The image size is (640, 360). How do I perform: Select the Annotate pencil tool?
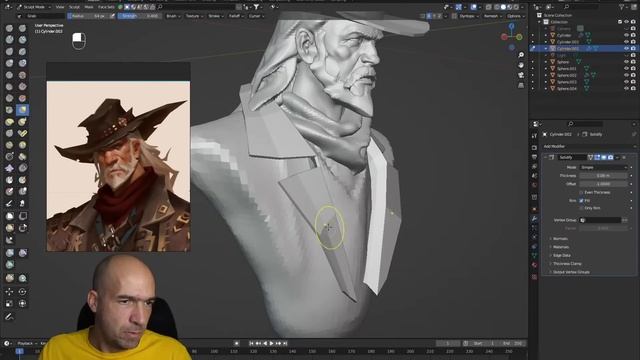point(9,317)
